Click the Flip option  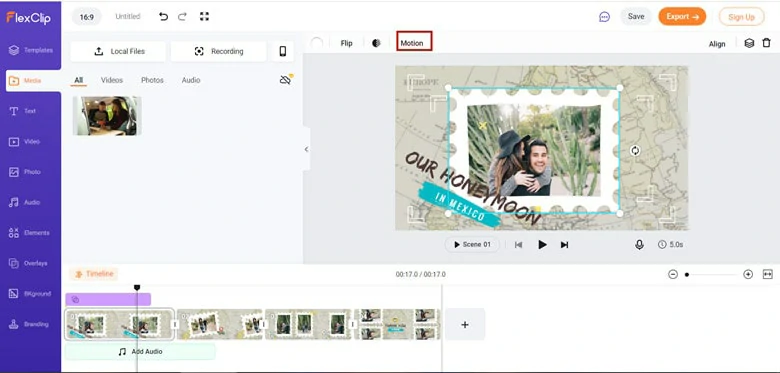click(346, 43)
